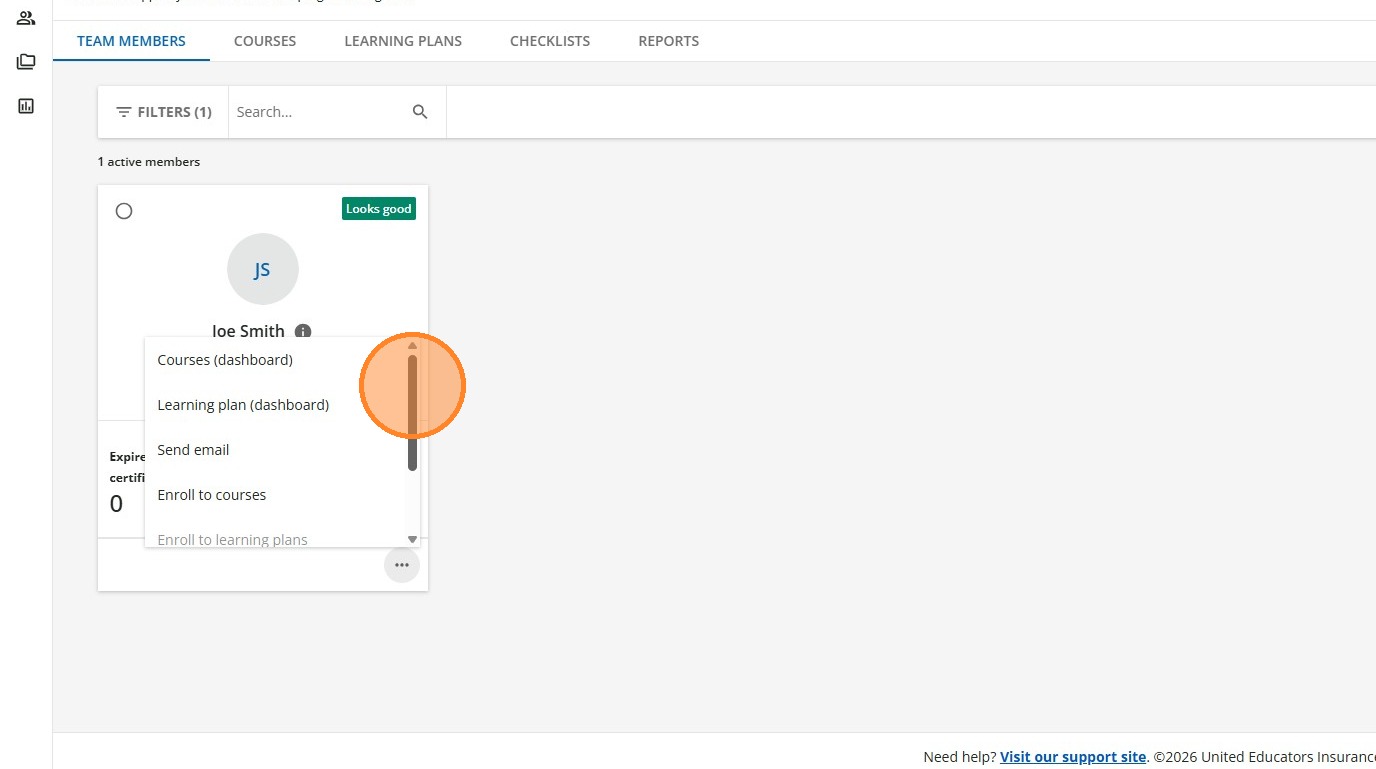
Task: Click the 1 active members text
Action: pos(149,162)
